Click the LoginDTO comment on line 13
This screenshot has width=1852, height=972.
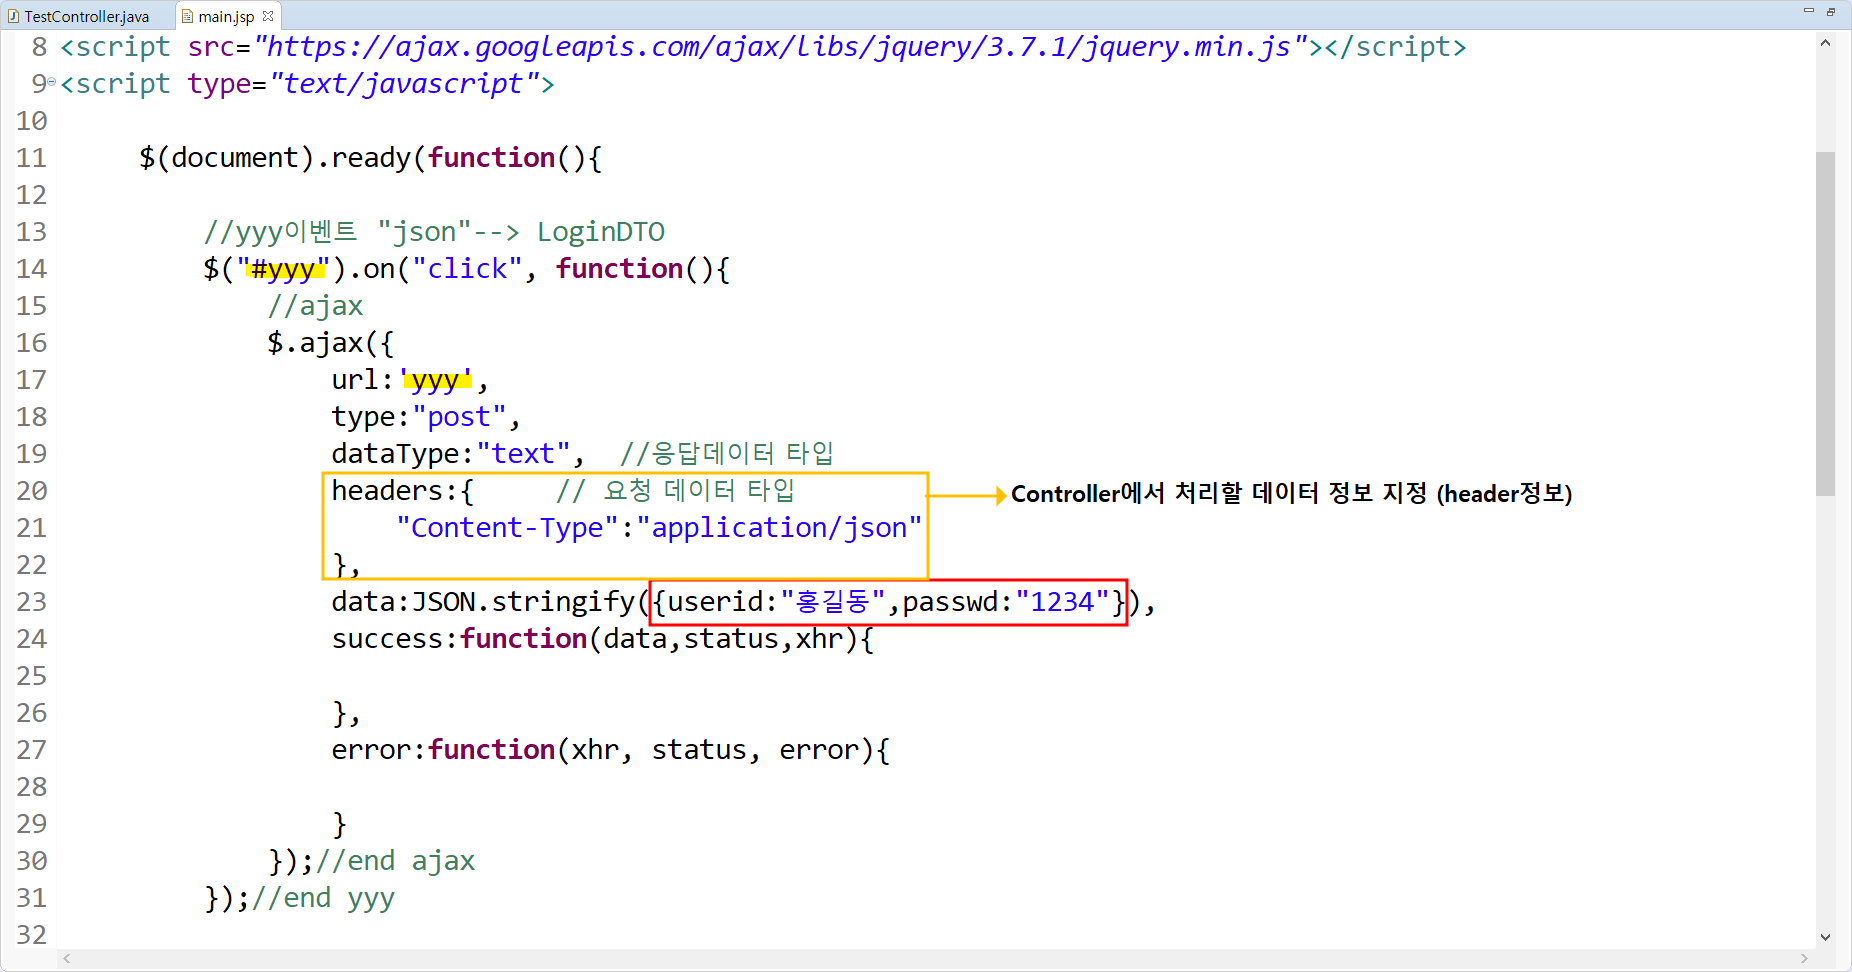pos(600,232)
